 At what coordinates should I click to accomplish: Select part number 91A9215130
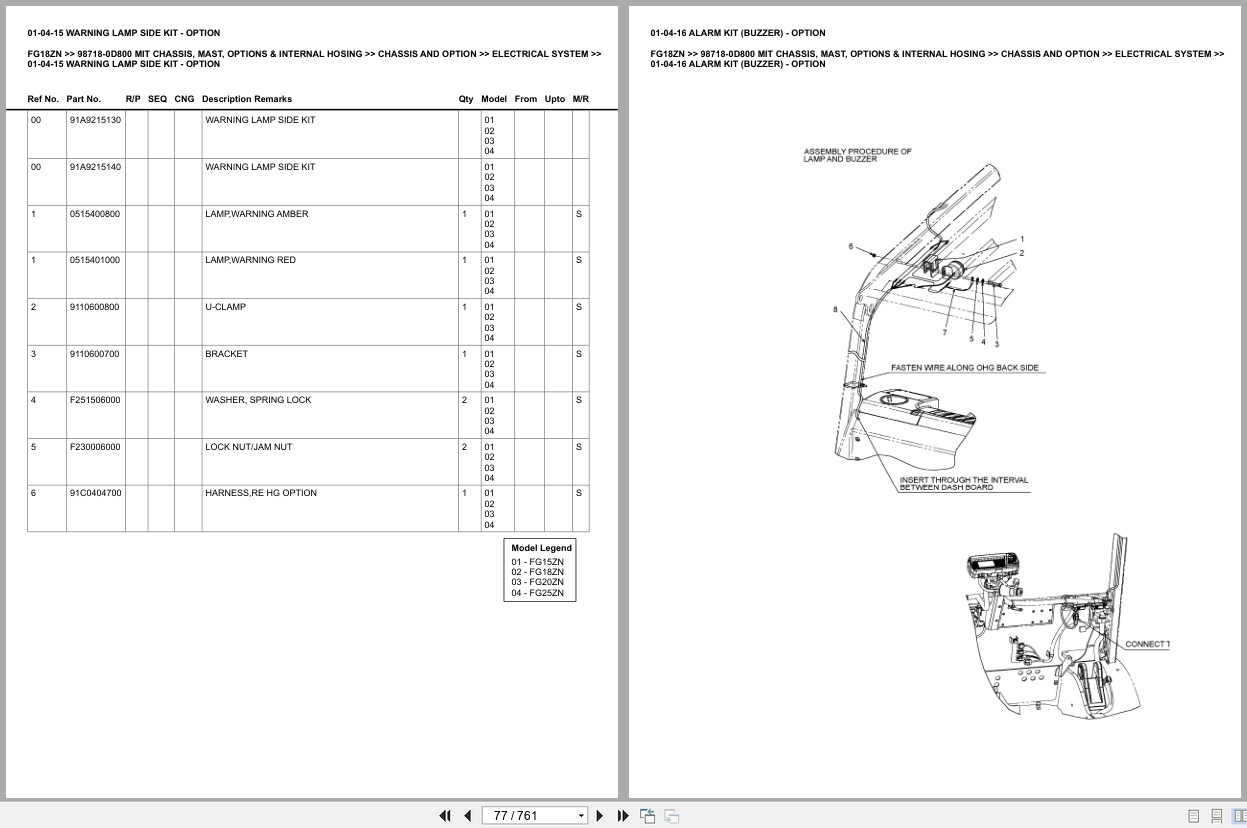pos(95,120)
